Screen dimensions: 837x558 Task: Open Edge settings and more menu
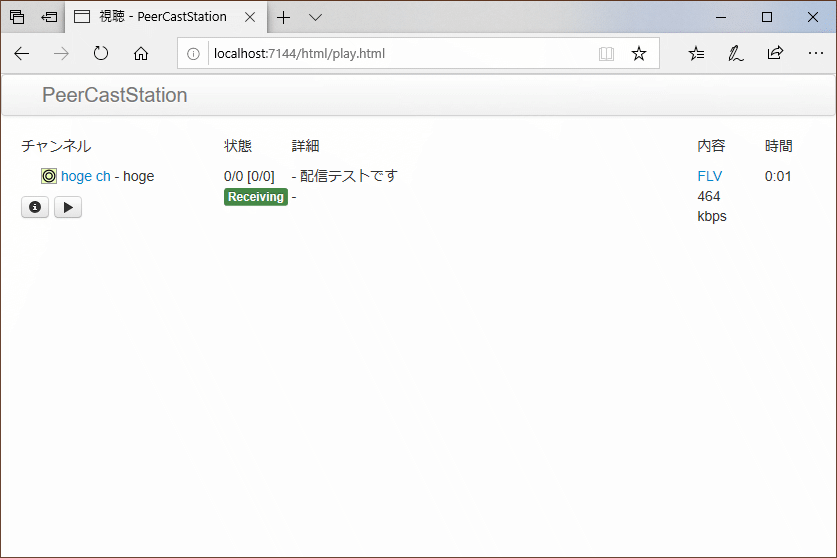pos(816,53)
